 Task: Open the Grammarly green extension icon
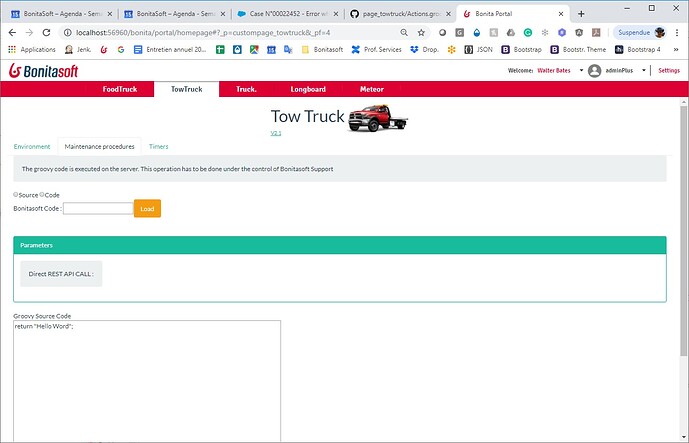[528, 33]
